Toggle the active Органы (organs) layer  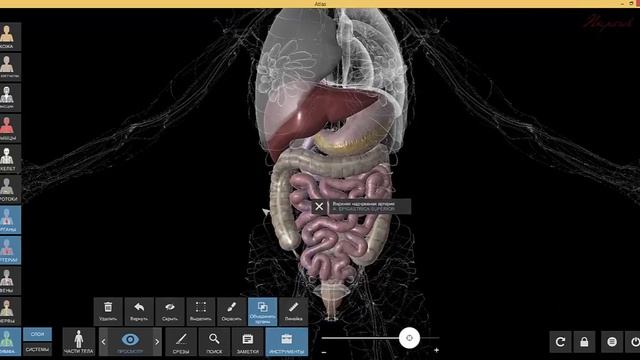point(10,220)
